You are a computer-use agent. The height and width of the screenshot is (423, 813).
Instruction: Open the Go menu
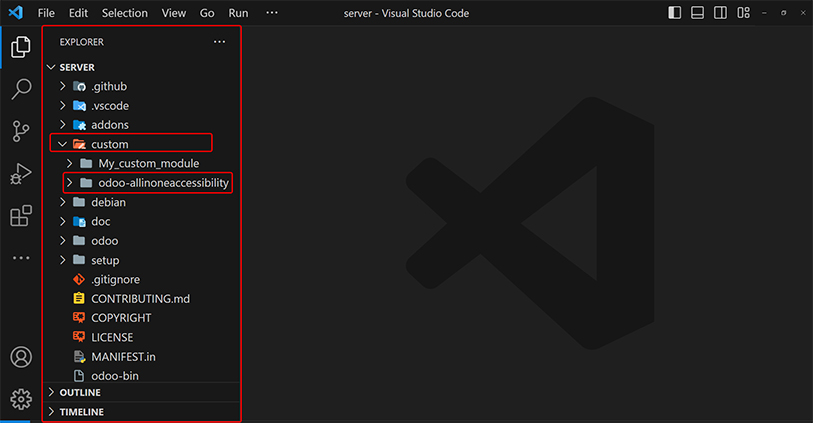click(x=207, y=13)
